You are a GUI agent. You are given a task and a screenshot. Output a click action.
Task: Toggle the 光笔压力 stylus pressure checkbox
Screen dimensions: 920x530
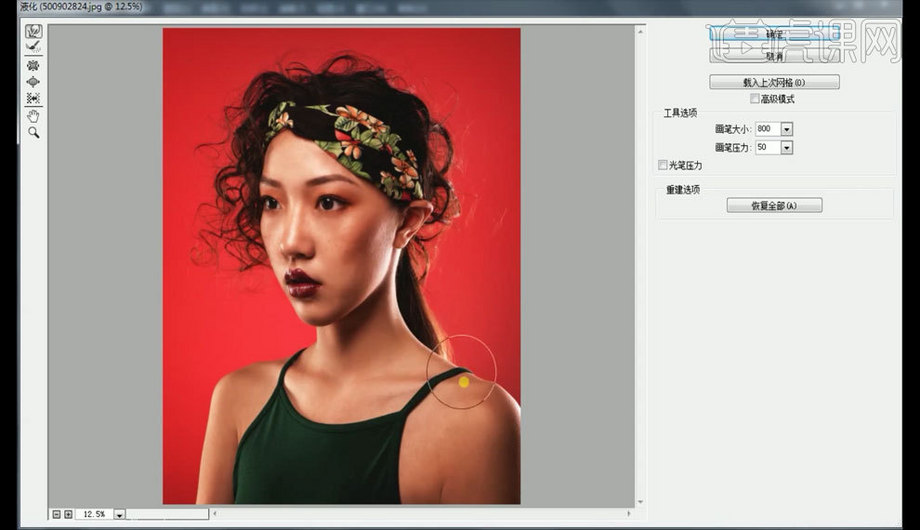pyautogui.click(x=662, y=165)
